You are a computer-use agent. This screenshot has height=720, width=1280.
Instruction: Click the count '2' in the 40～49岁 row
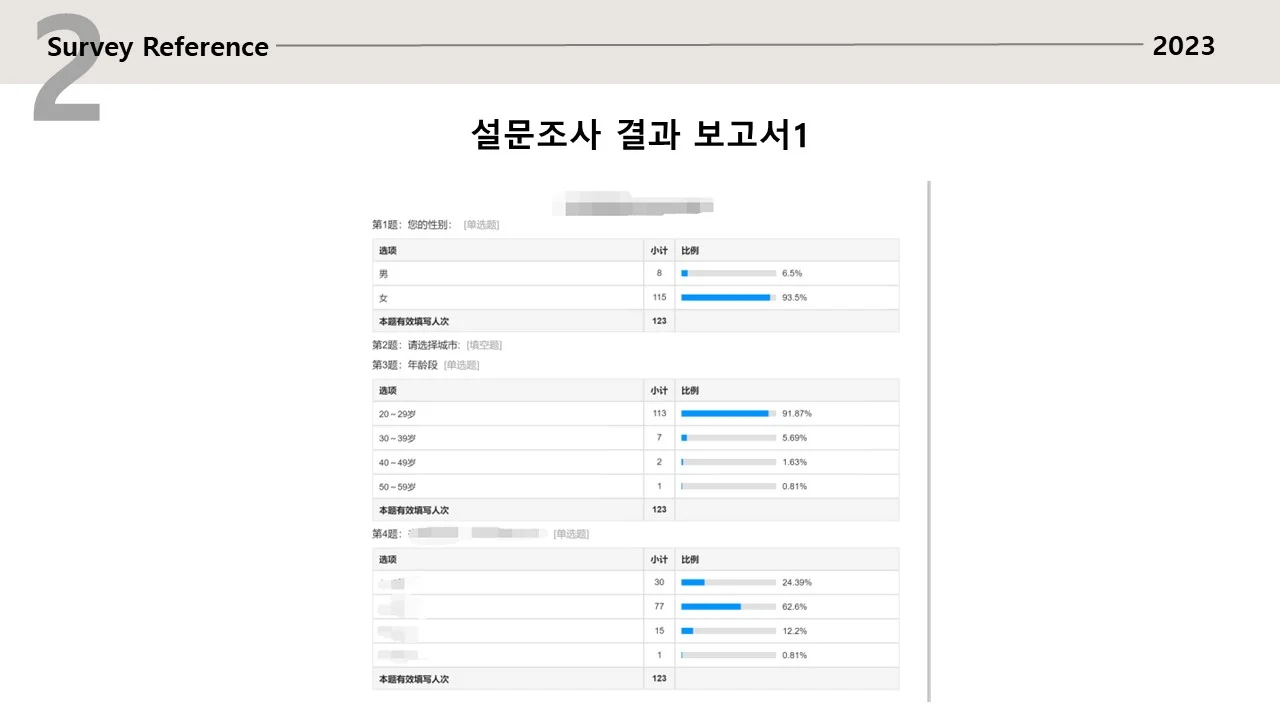[659, 462]
